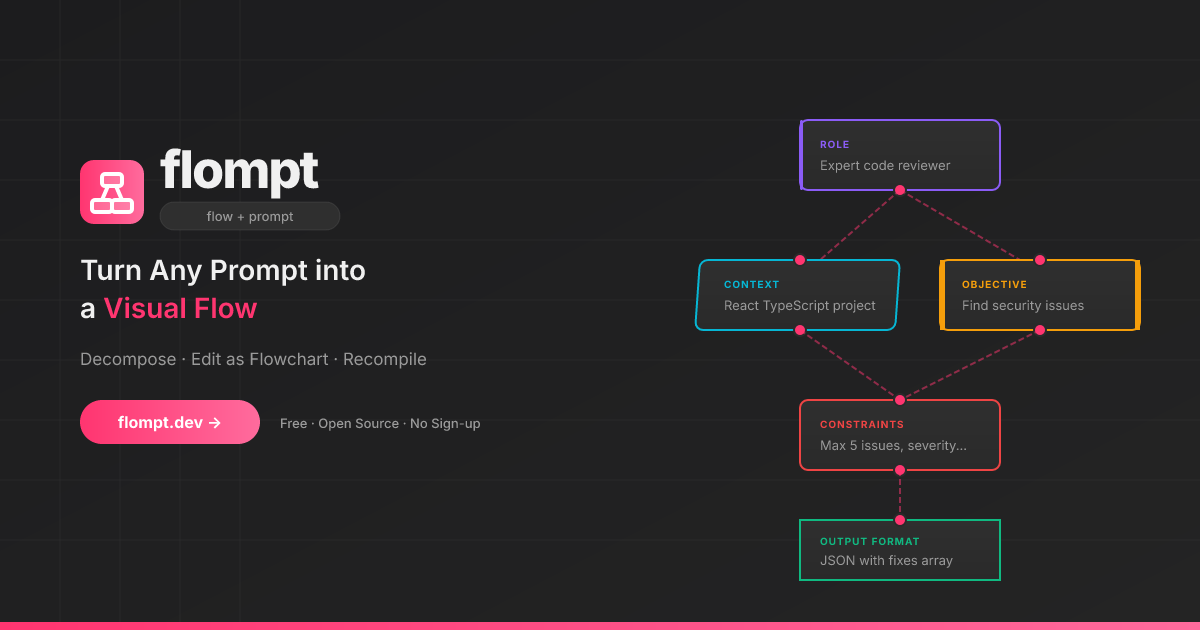Toggle the connection dot above the CONTEXT node
This screenshot has width=1200, height=630.
pos(798,261)
